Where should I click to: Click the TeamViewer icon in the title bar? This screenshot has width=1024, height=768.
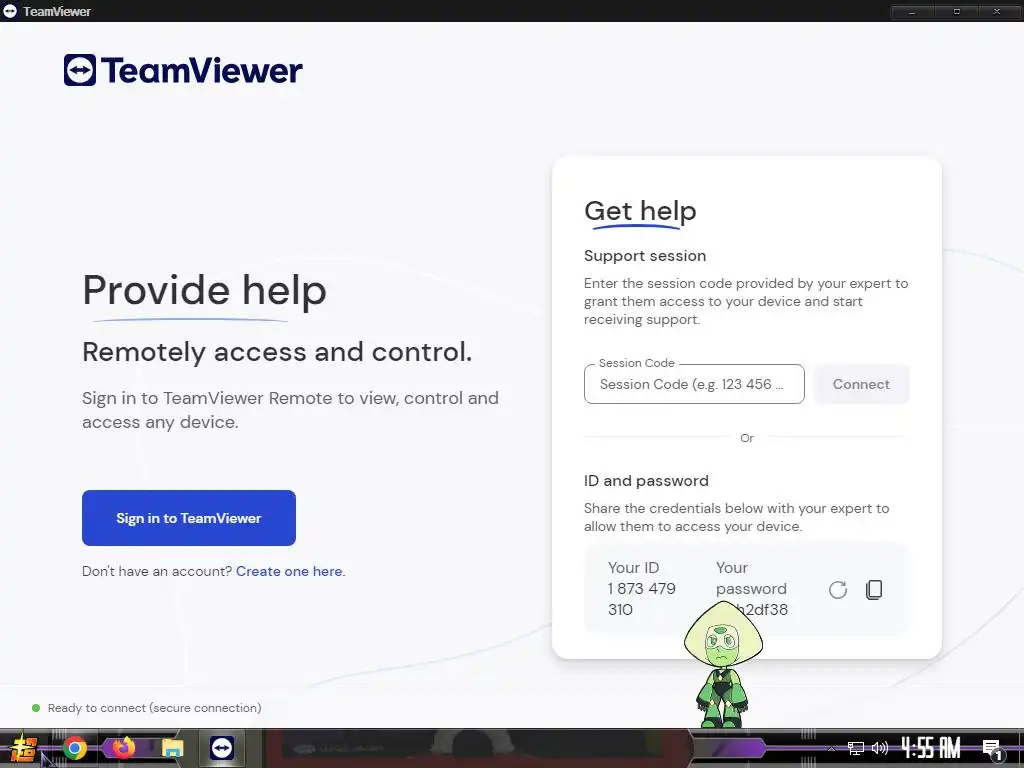coord(10,11)
